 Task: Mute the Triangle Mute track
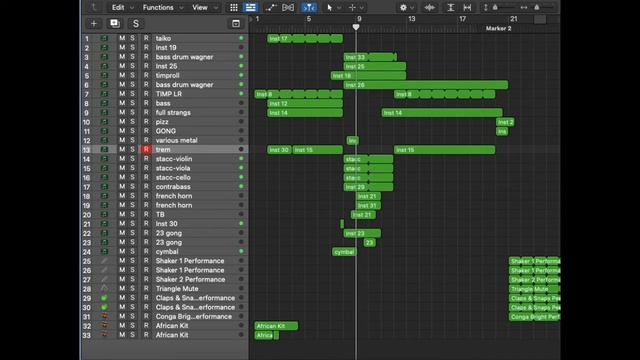122,289
